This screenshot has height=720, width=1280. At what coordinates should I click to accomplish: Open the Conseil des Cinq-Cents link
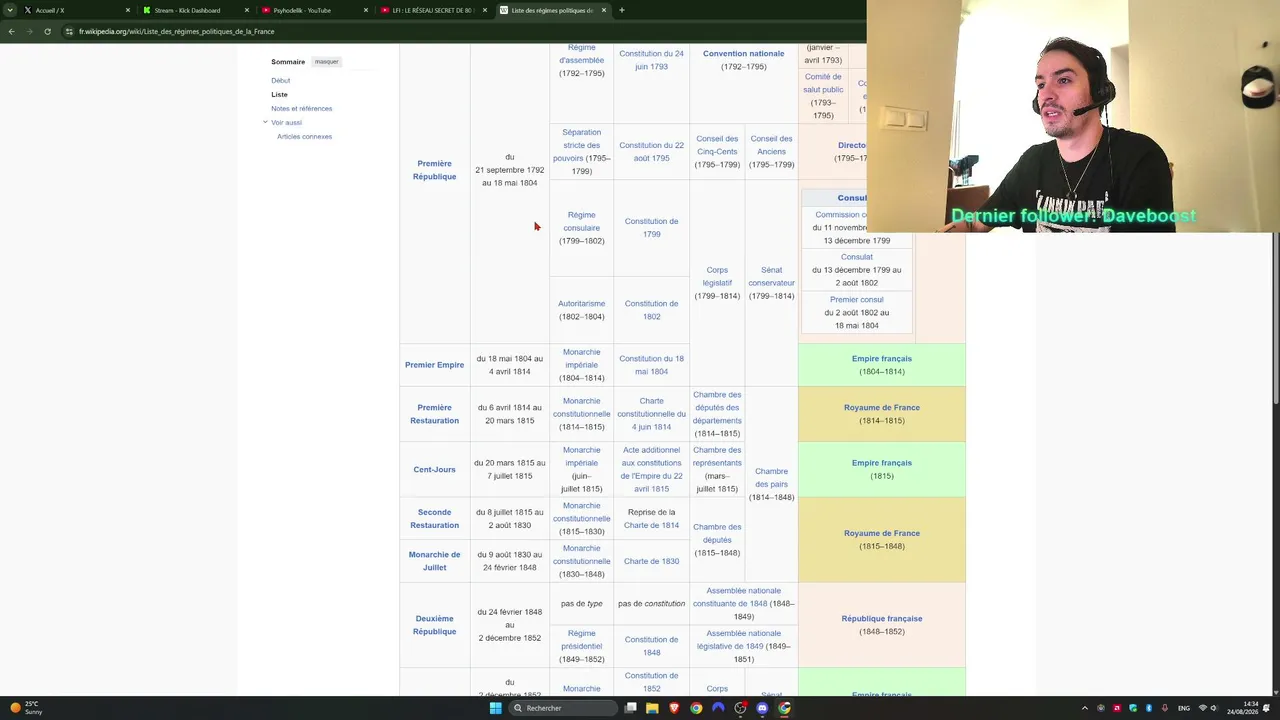click(717, 145)
